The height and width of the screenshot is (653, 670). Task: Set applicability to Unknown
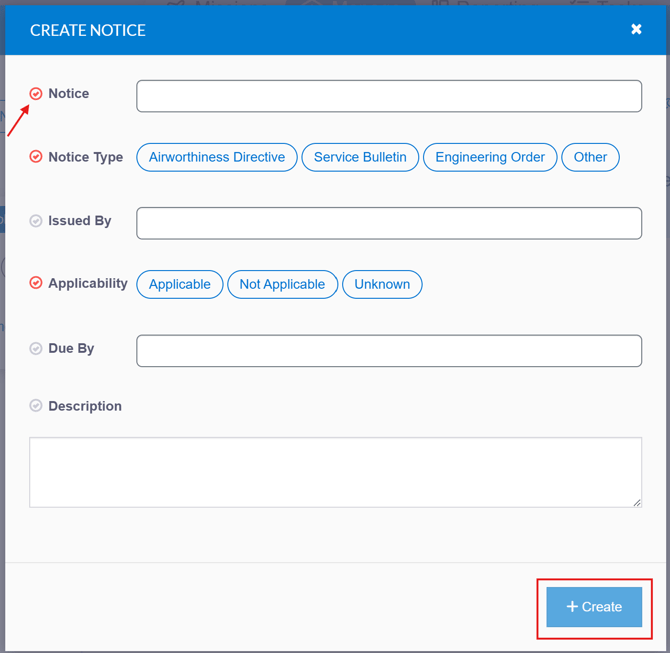[x=382, y=284]
